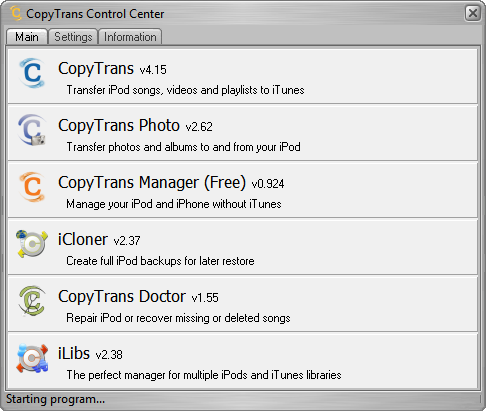Click the v2.62 version label

(199, 127)
